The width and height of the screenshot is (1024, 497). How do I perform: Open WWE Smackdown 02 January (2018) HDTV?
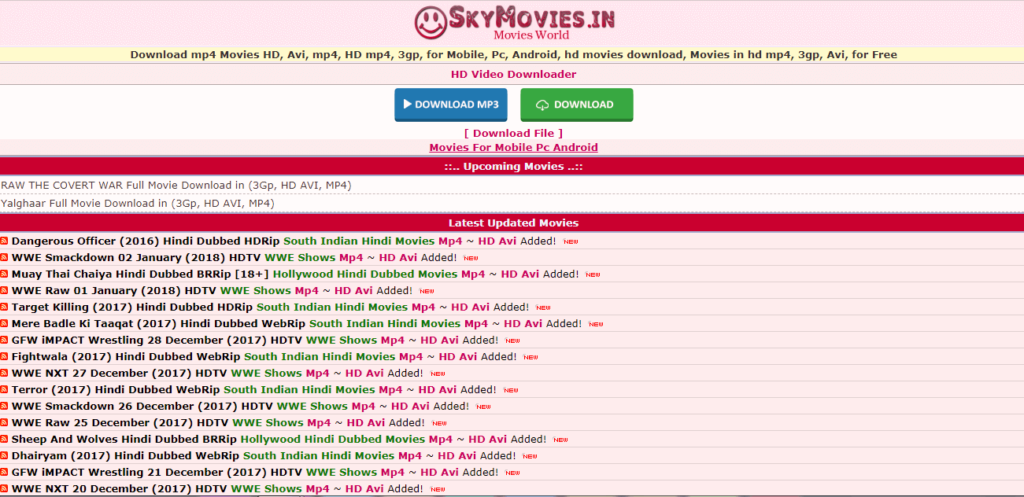136,257
